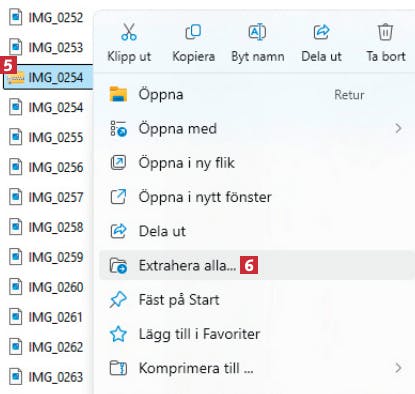Click the Ta bort trash icon
415x394 pixels.
[385, 32]
